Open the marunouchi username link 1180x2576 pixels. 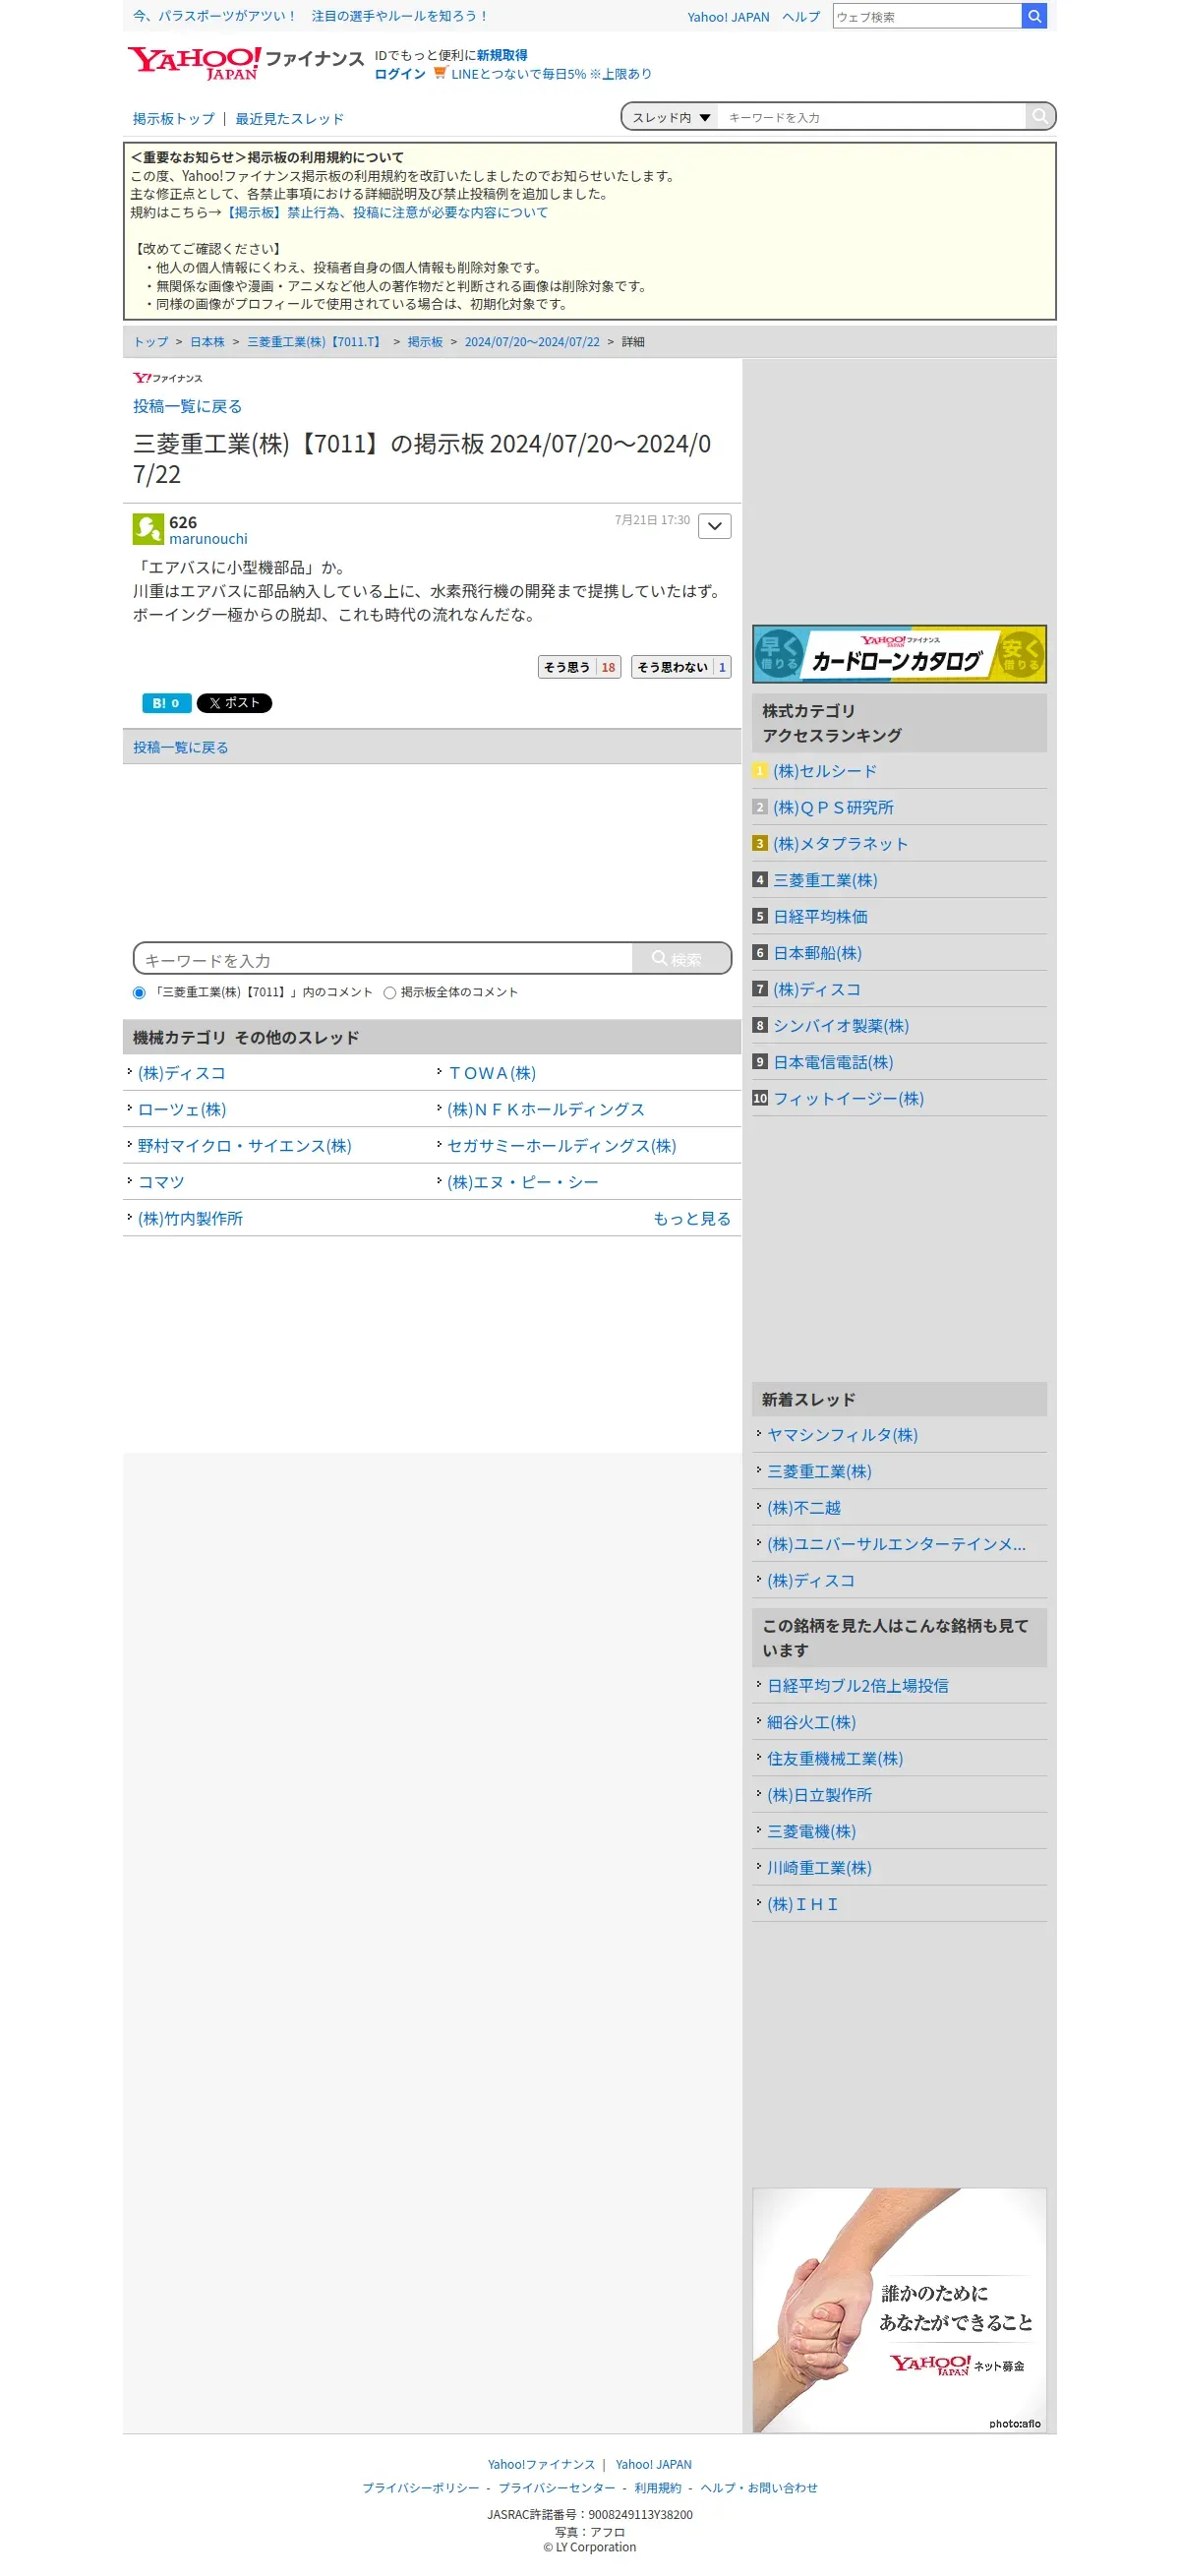pos(208,539)
